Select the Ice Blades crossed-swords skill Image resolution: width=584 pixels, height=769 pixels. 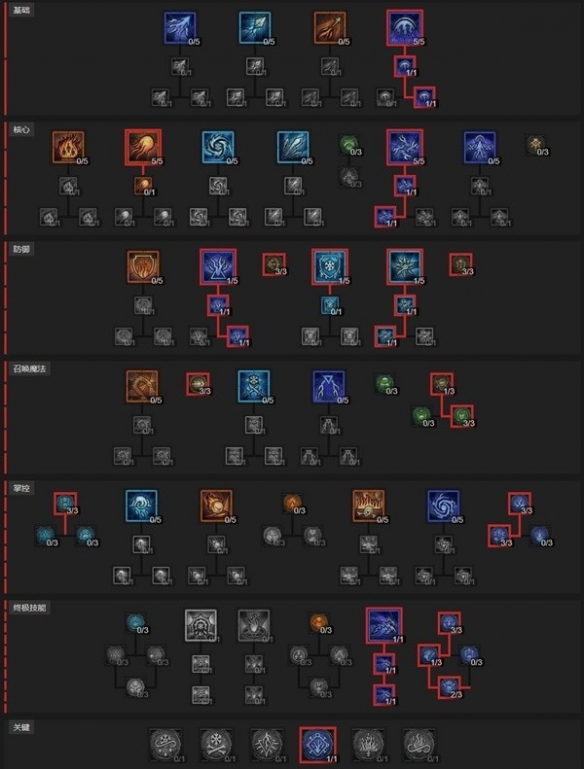pos(254,386)
